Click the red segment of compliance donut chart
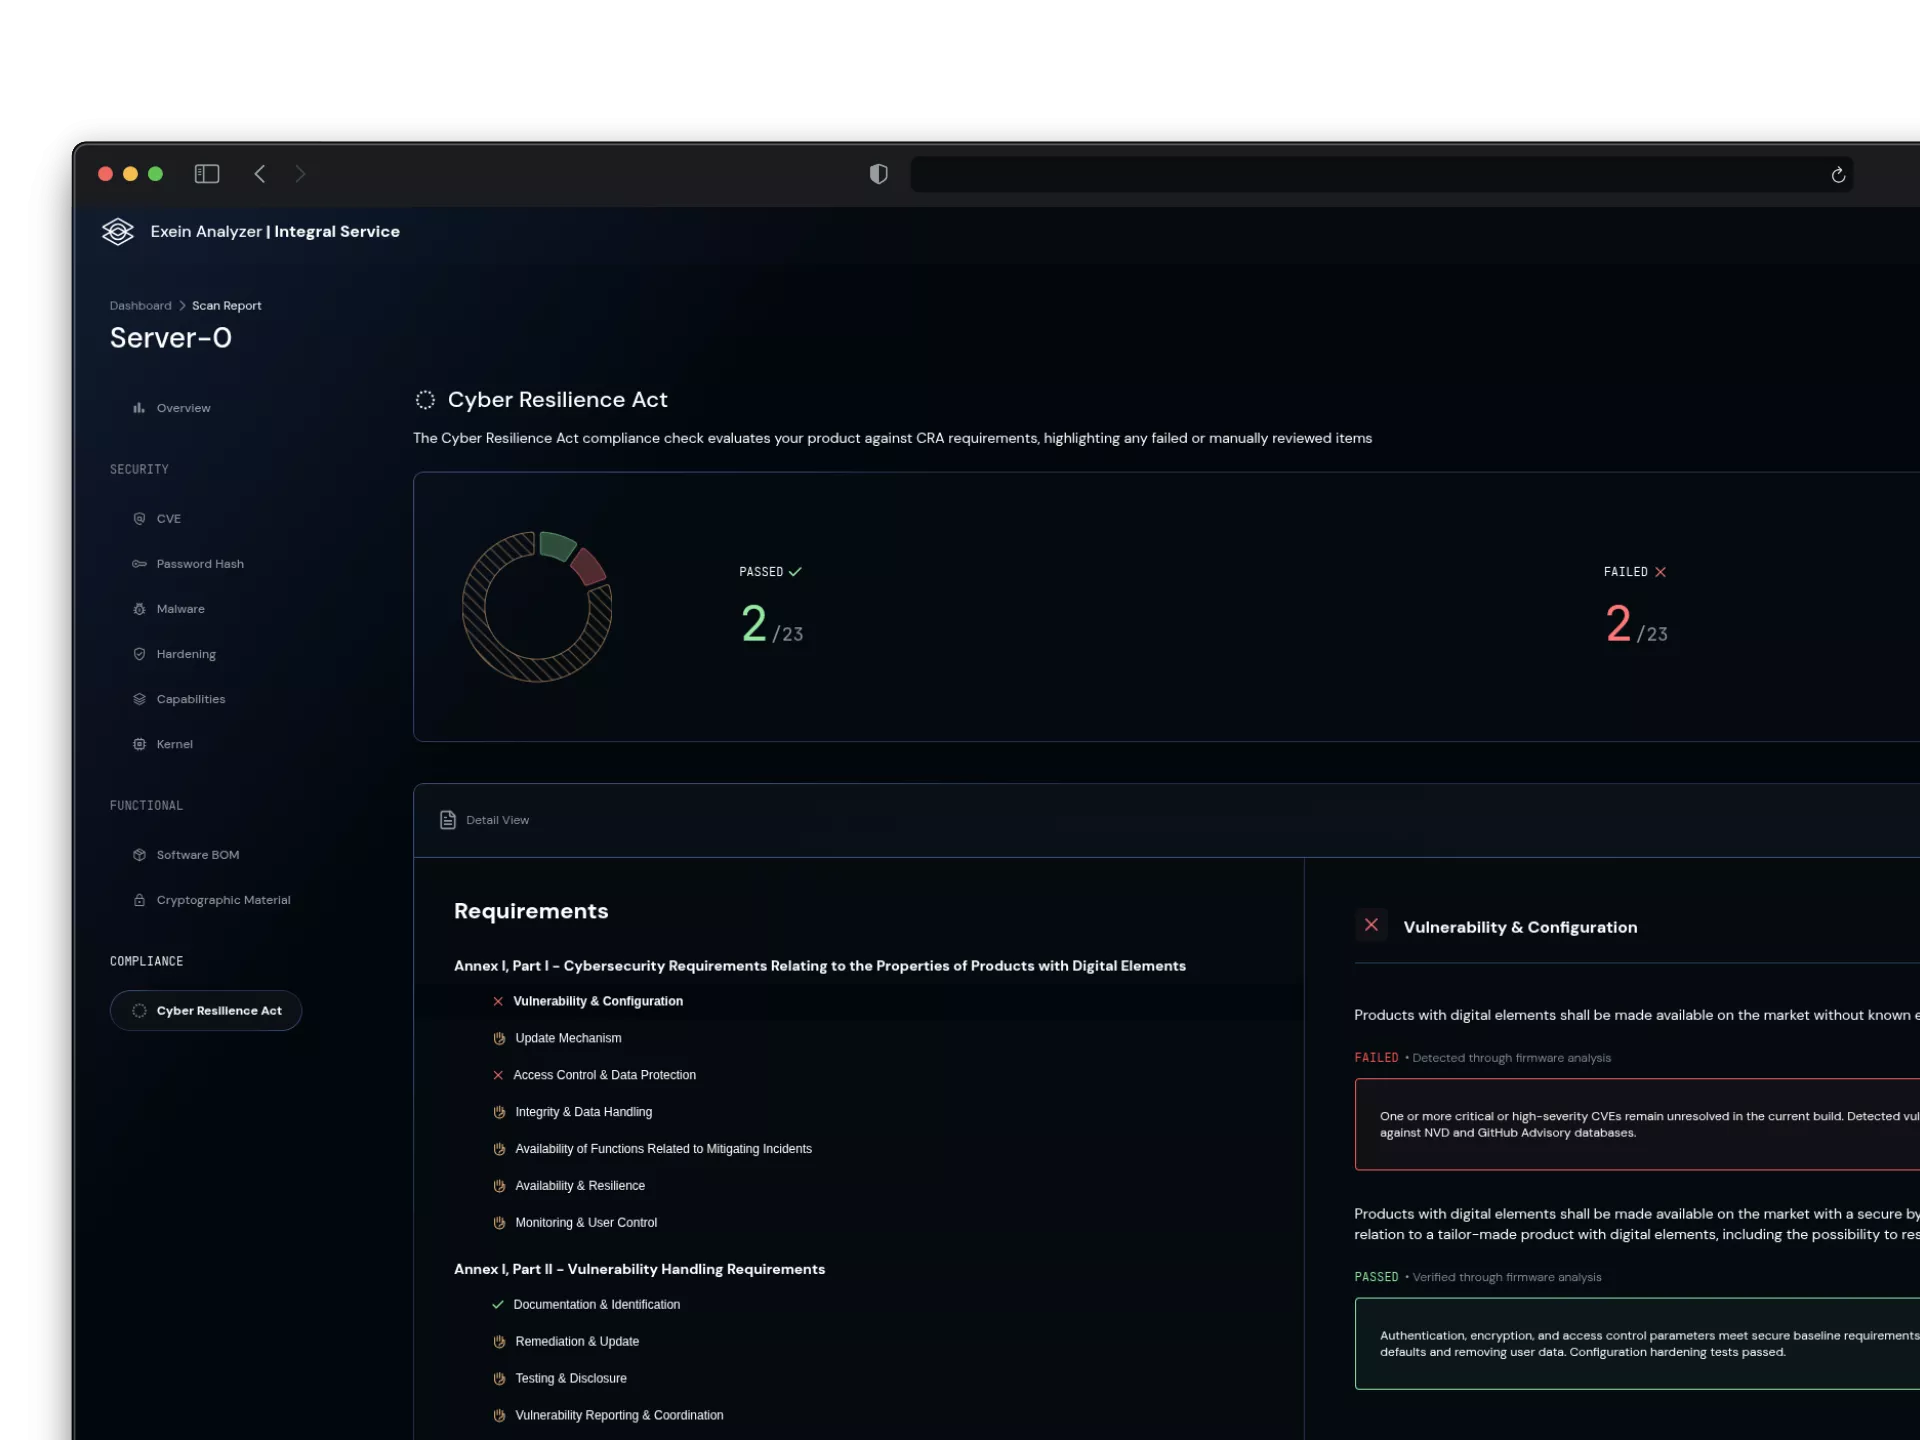 pos(588,566)
